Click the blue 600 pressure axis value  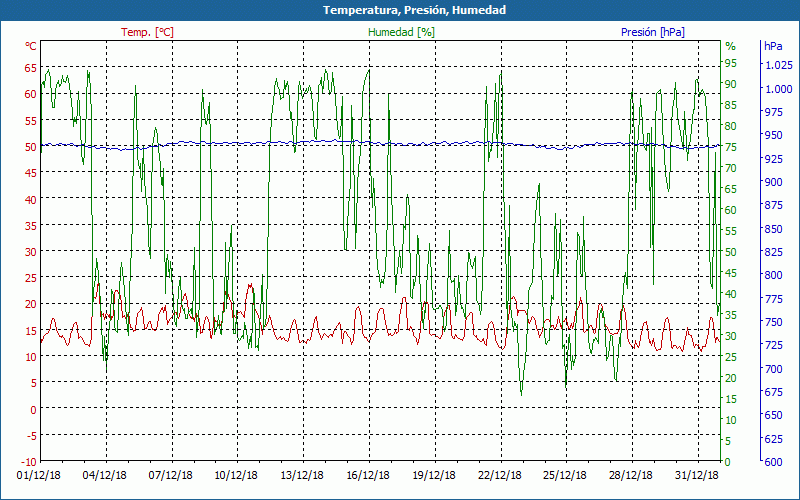tap(773, 462)
